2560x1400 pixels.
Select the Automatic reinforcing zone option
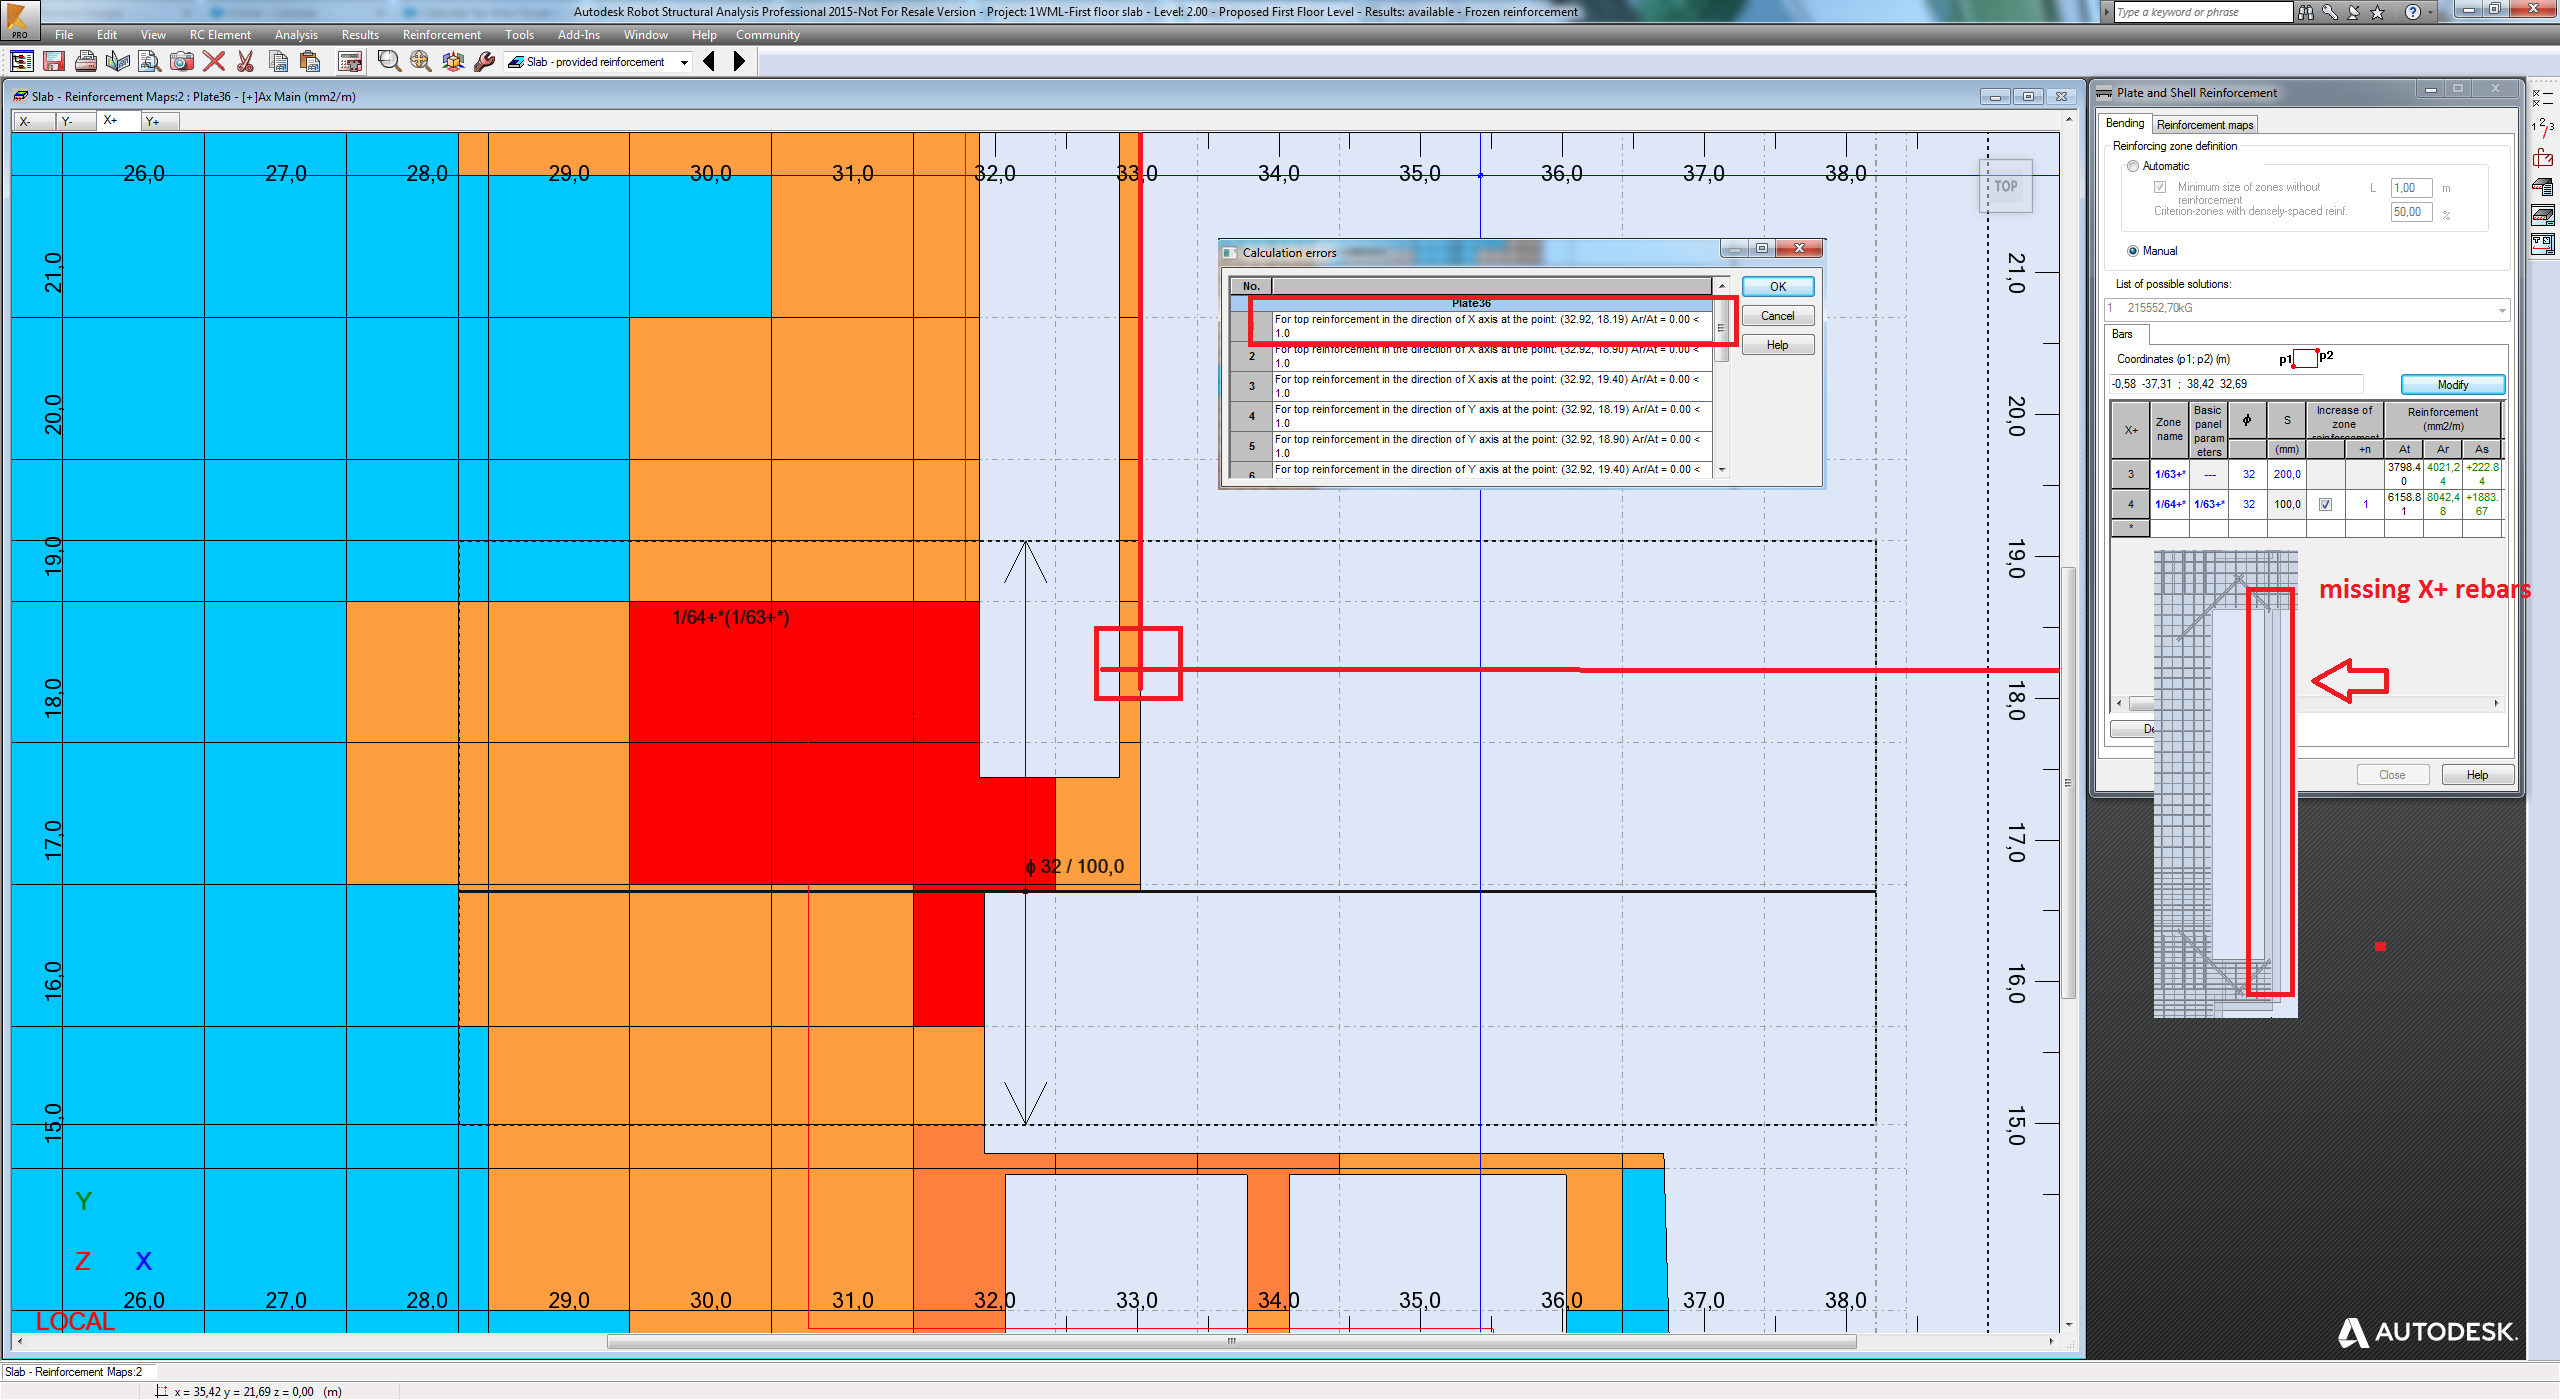point(2133,166)
